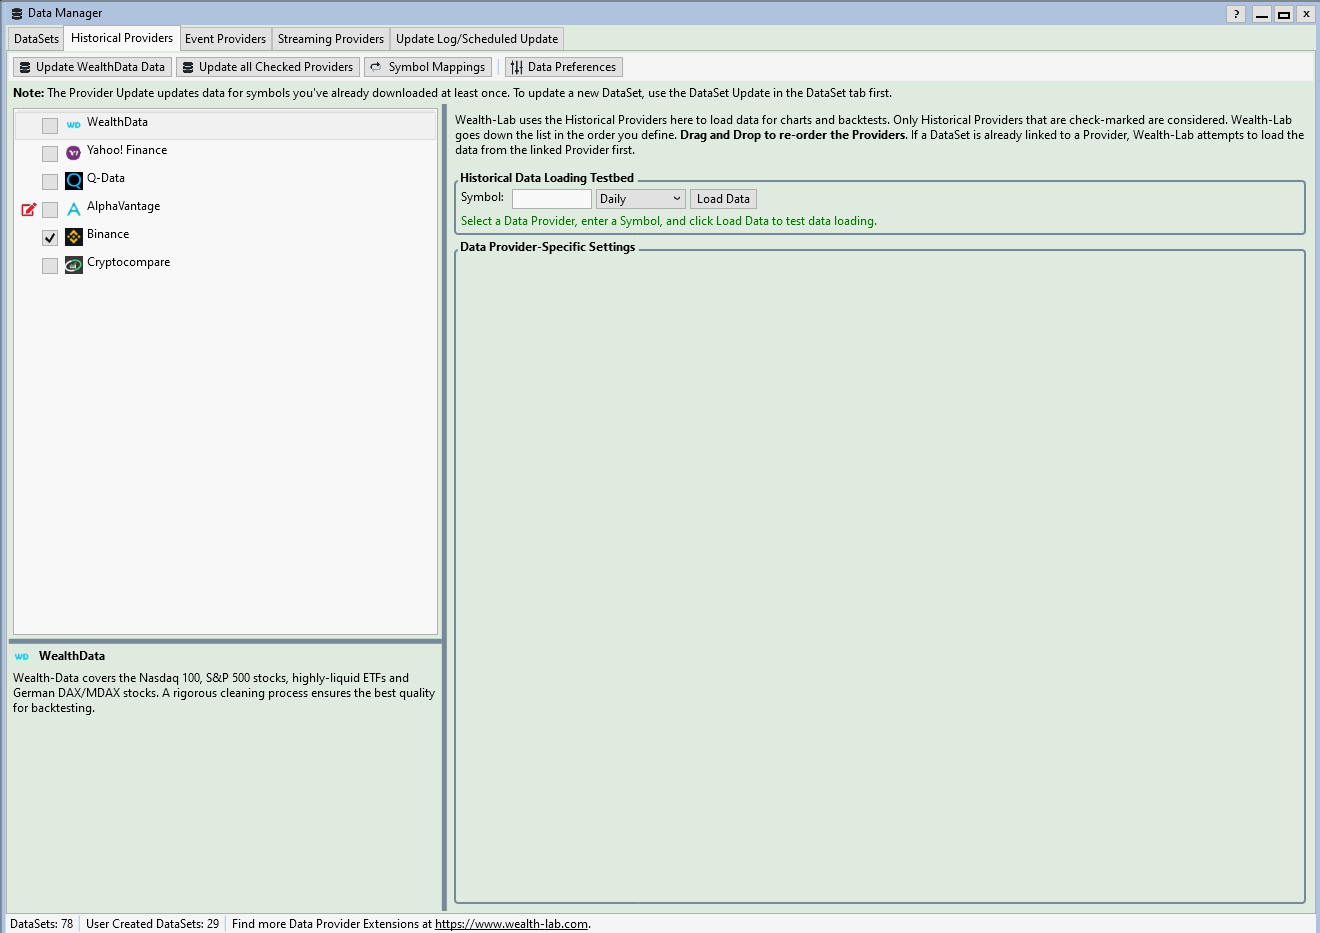1320x933 pixels.
Task: Click the Data Manager title bar icon
Action: pyautogui.click(x=16, y=14)
